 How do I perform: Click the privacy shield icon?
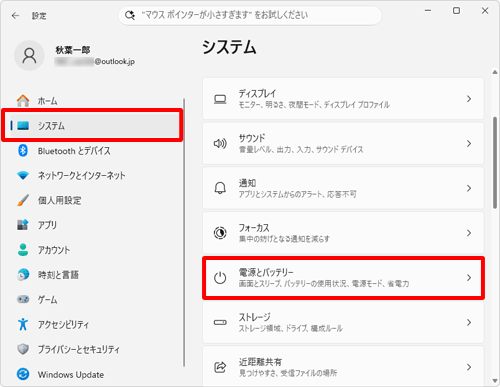coord(23,349)
